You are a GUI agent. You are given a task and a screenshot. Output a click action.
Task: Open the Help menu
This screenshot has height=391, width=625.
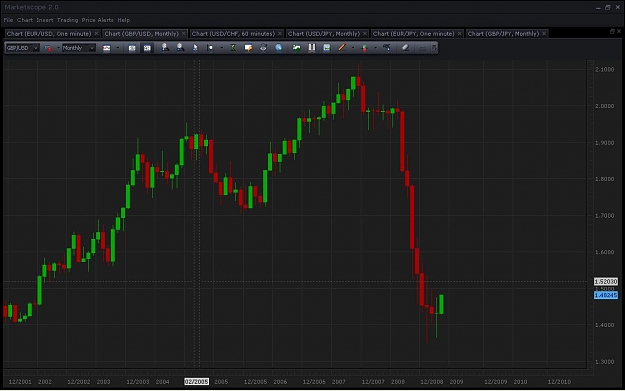124,20
